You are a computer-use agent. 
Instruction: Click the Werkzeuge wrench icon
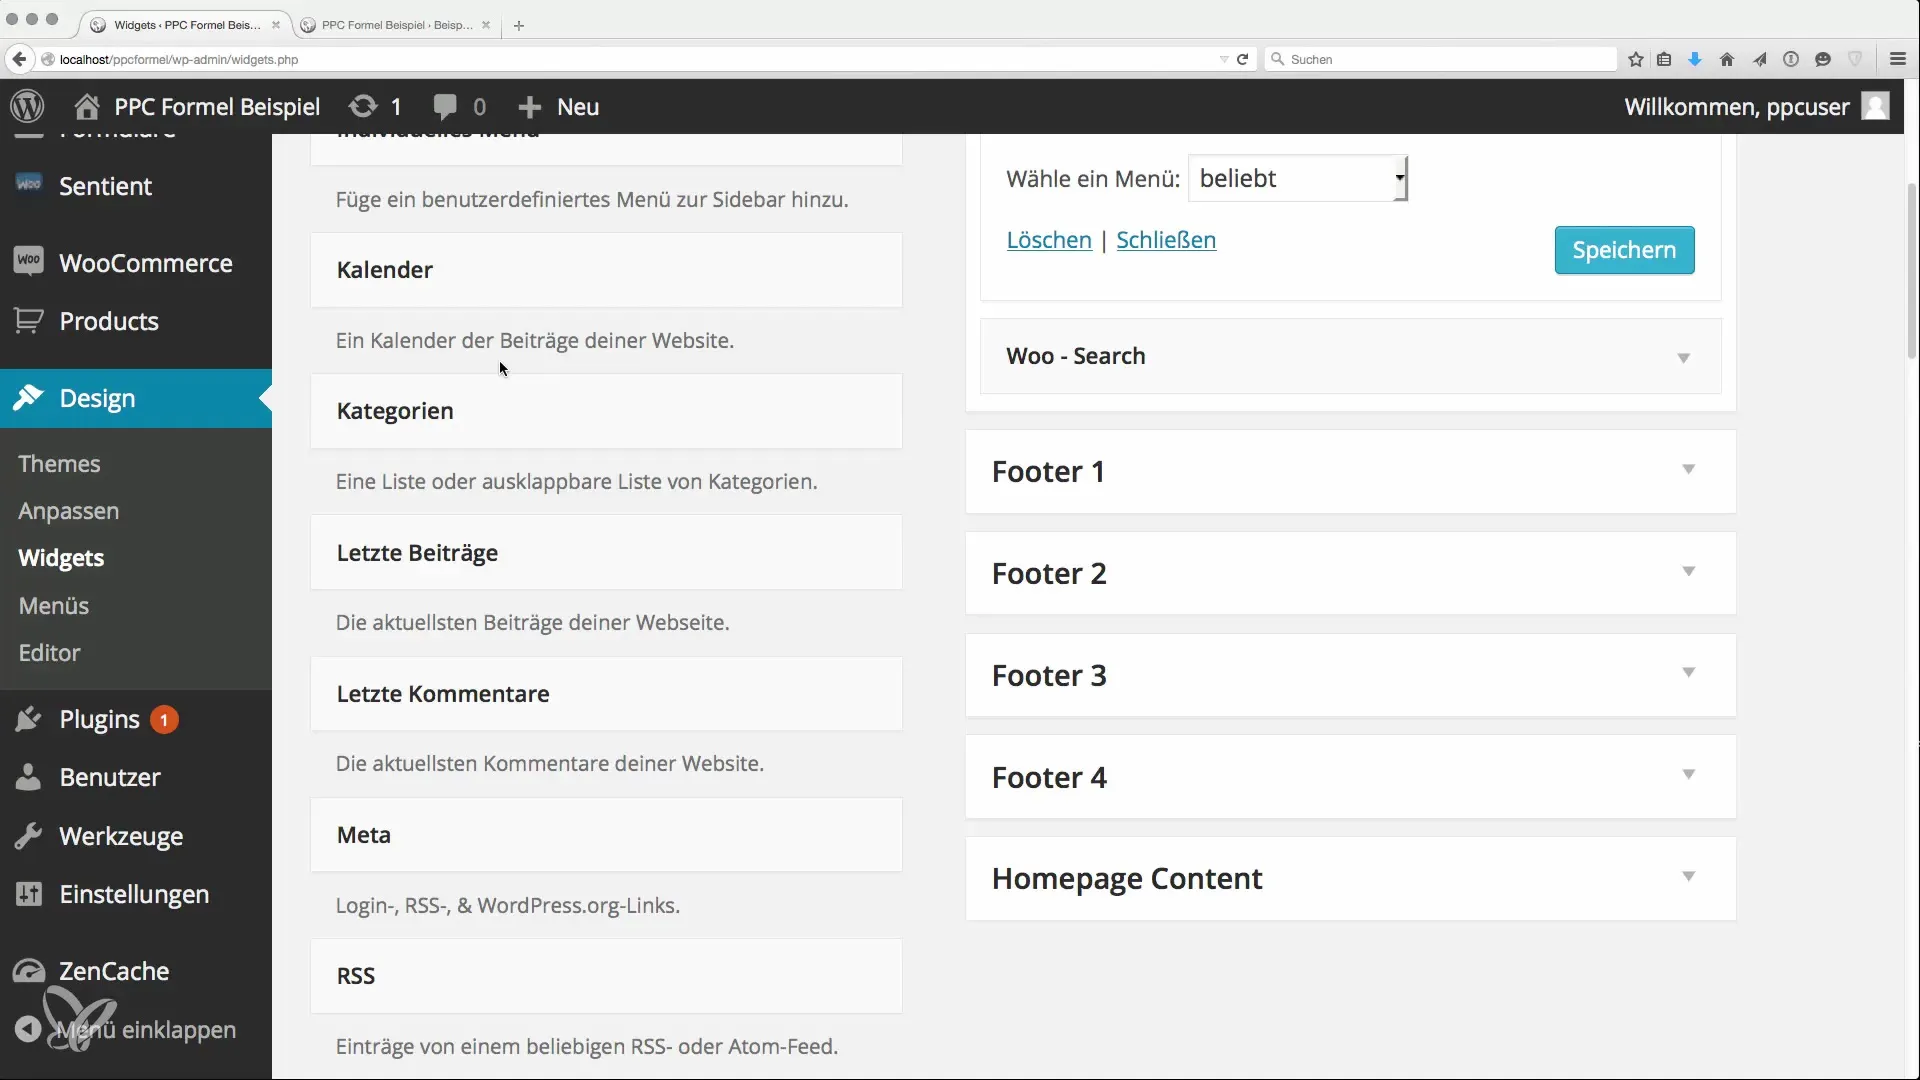point(29,835)
